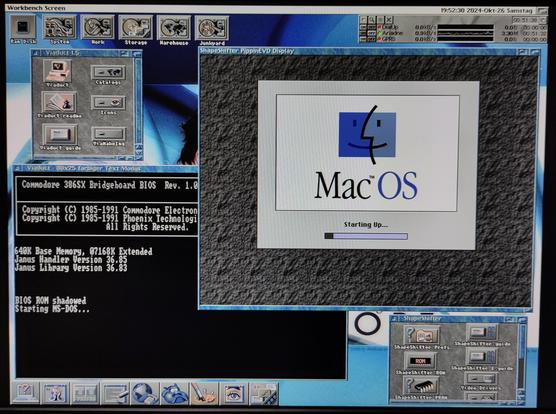The width and height of the screenshot is (556, 414).
Task: Click the X button in network monitor toolbar
Action: pyautogui.click(x=389, y=20)
